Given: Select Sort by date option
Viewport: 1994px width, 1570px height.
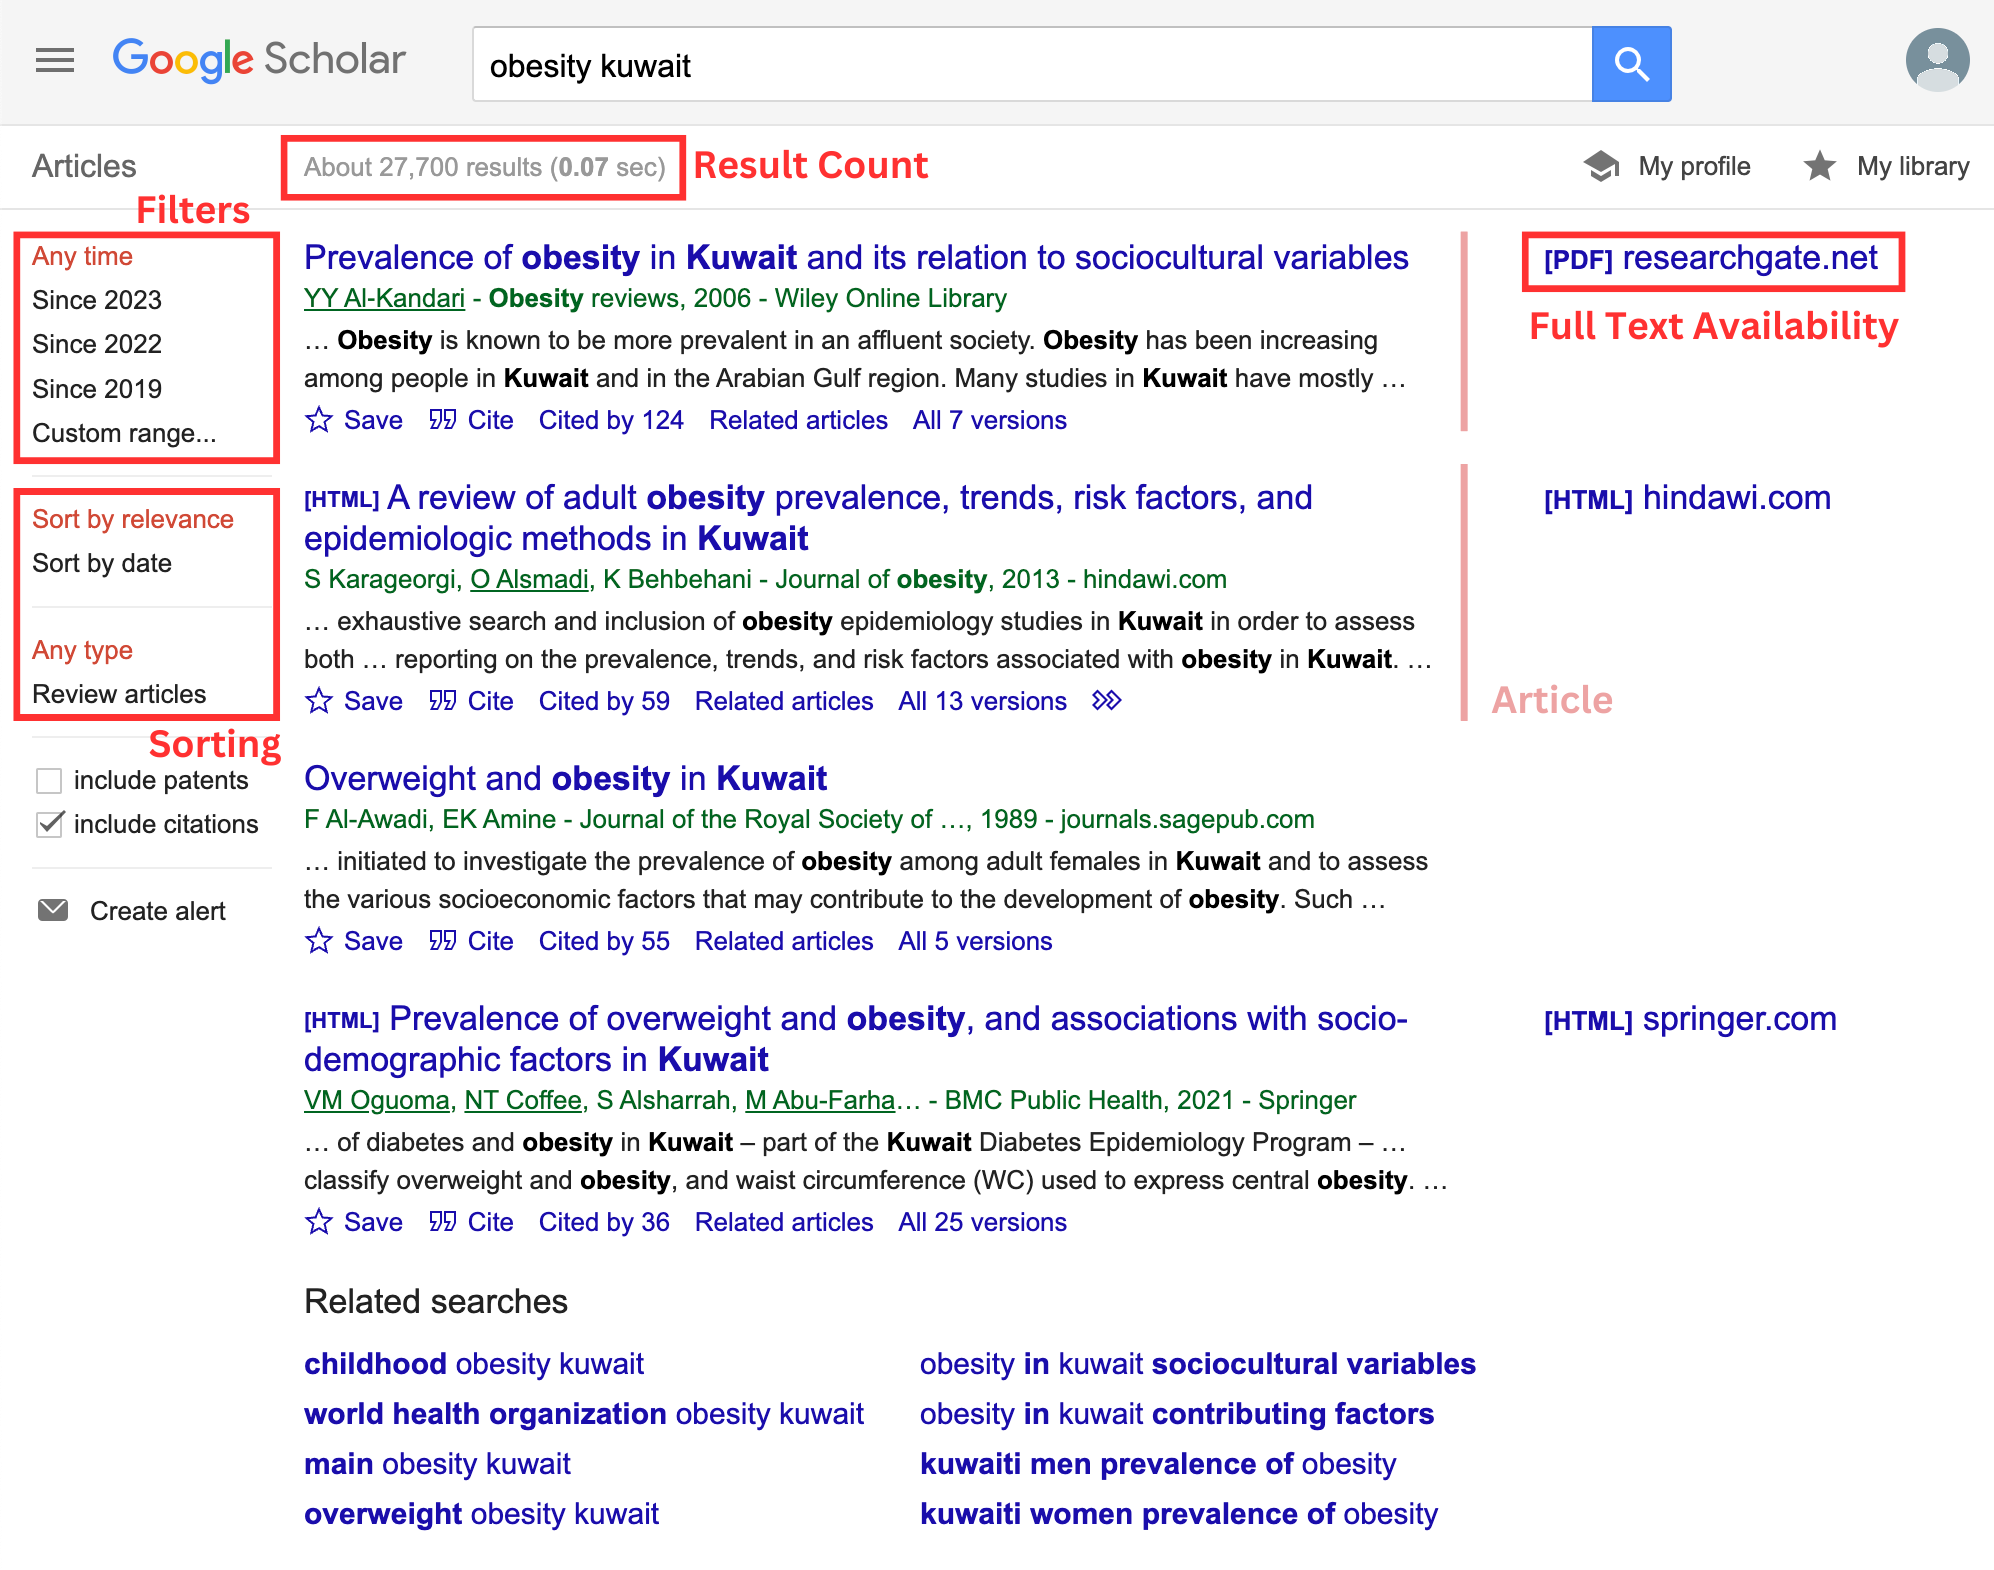Looking at the screenshot, I should click(102, 563).
